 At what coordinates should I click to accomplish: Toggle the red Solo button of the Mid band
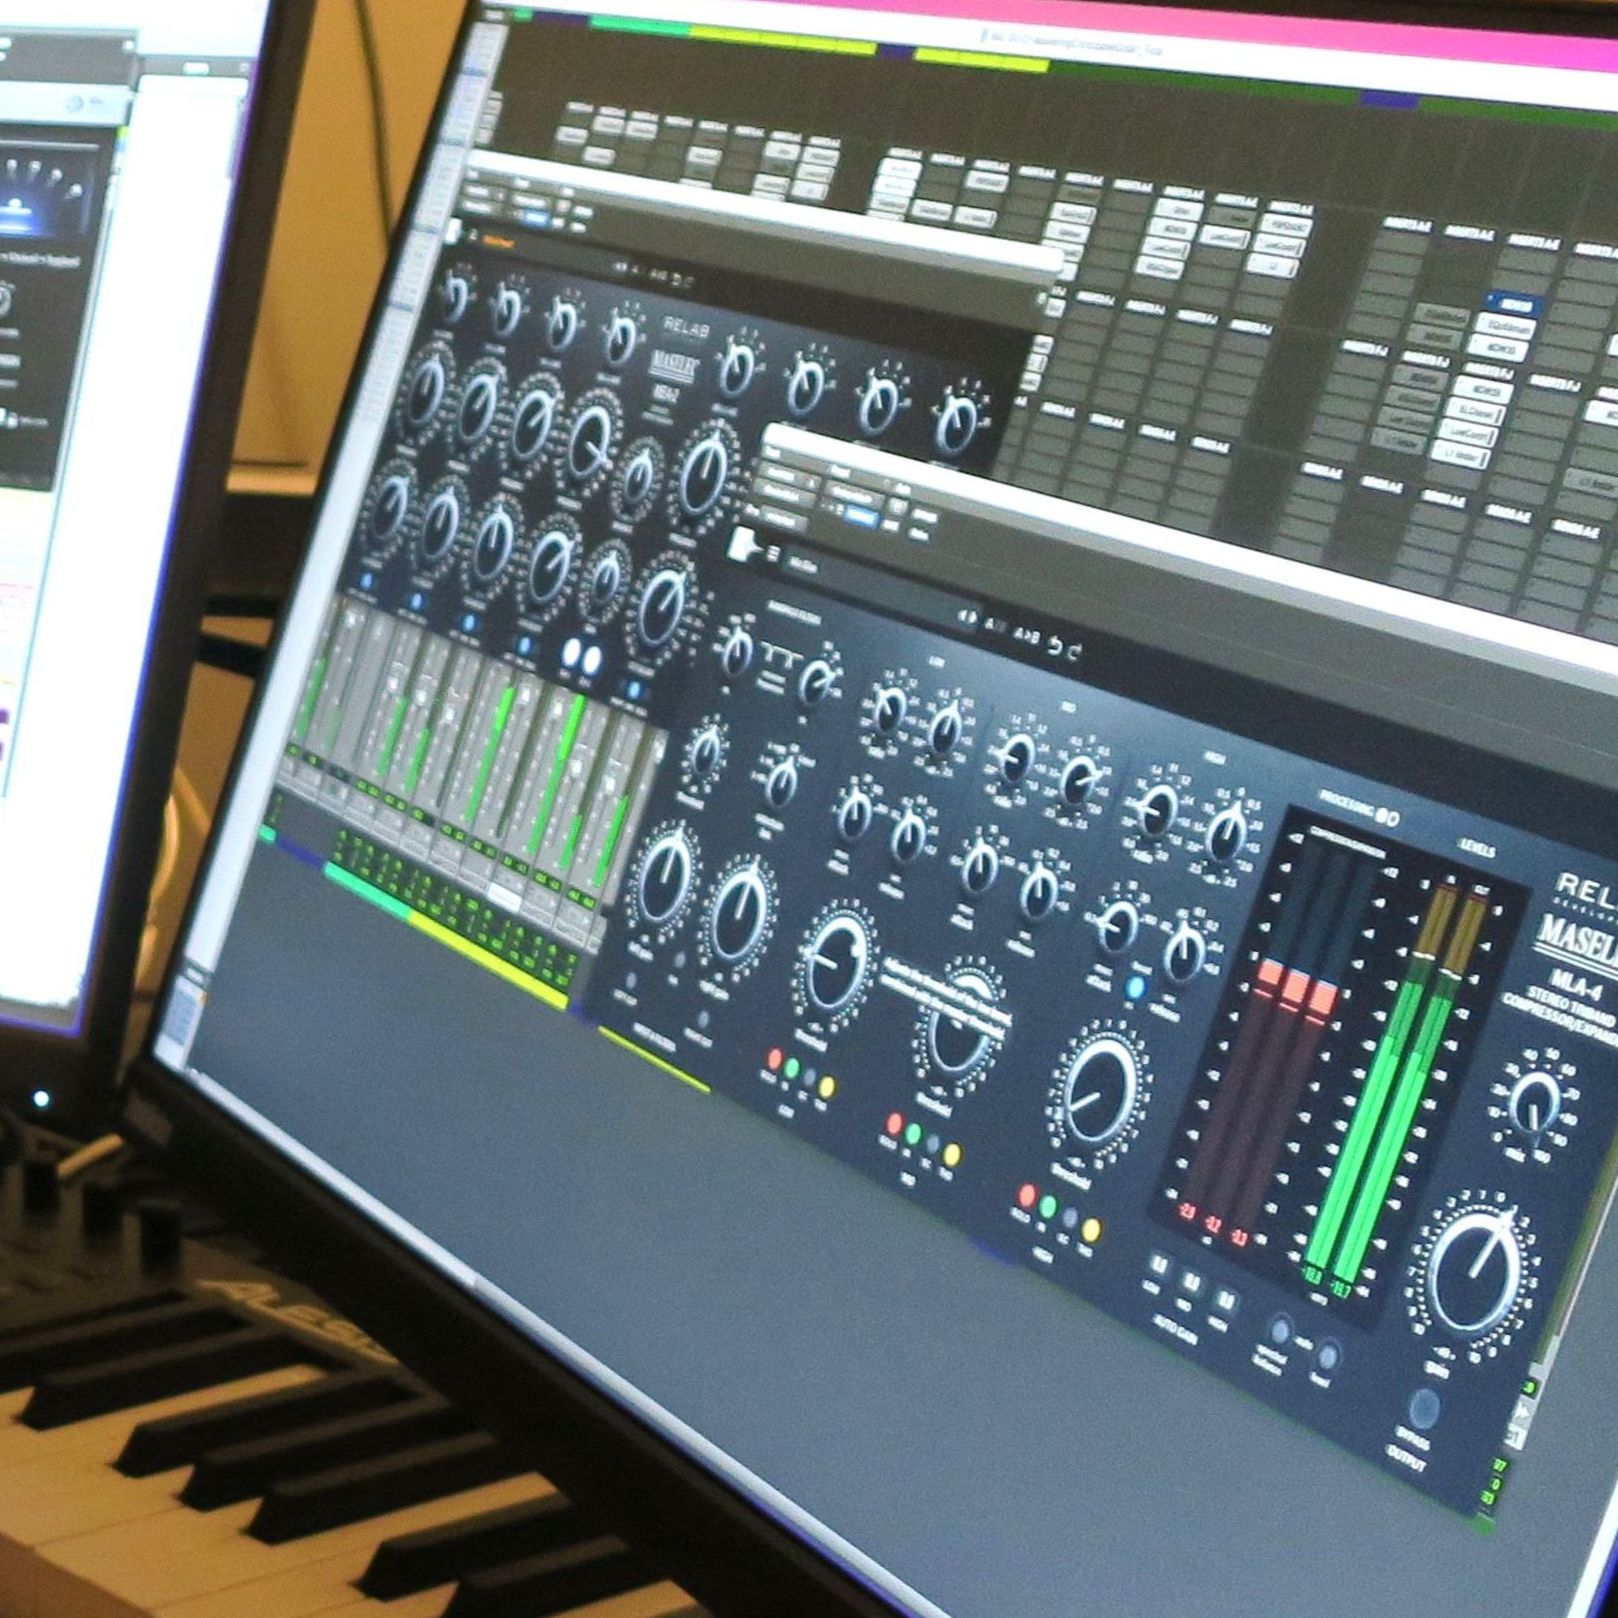tap(895, 1123)
